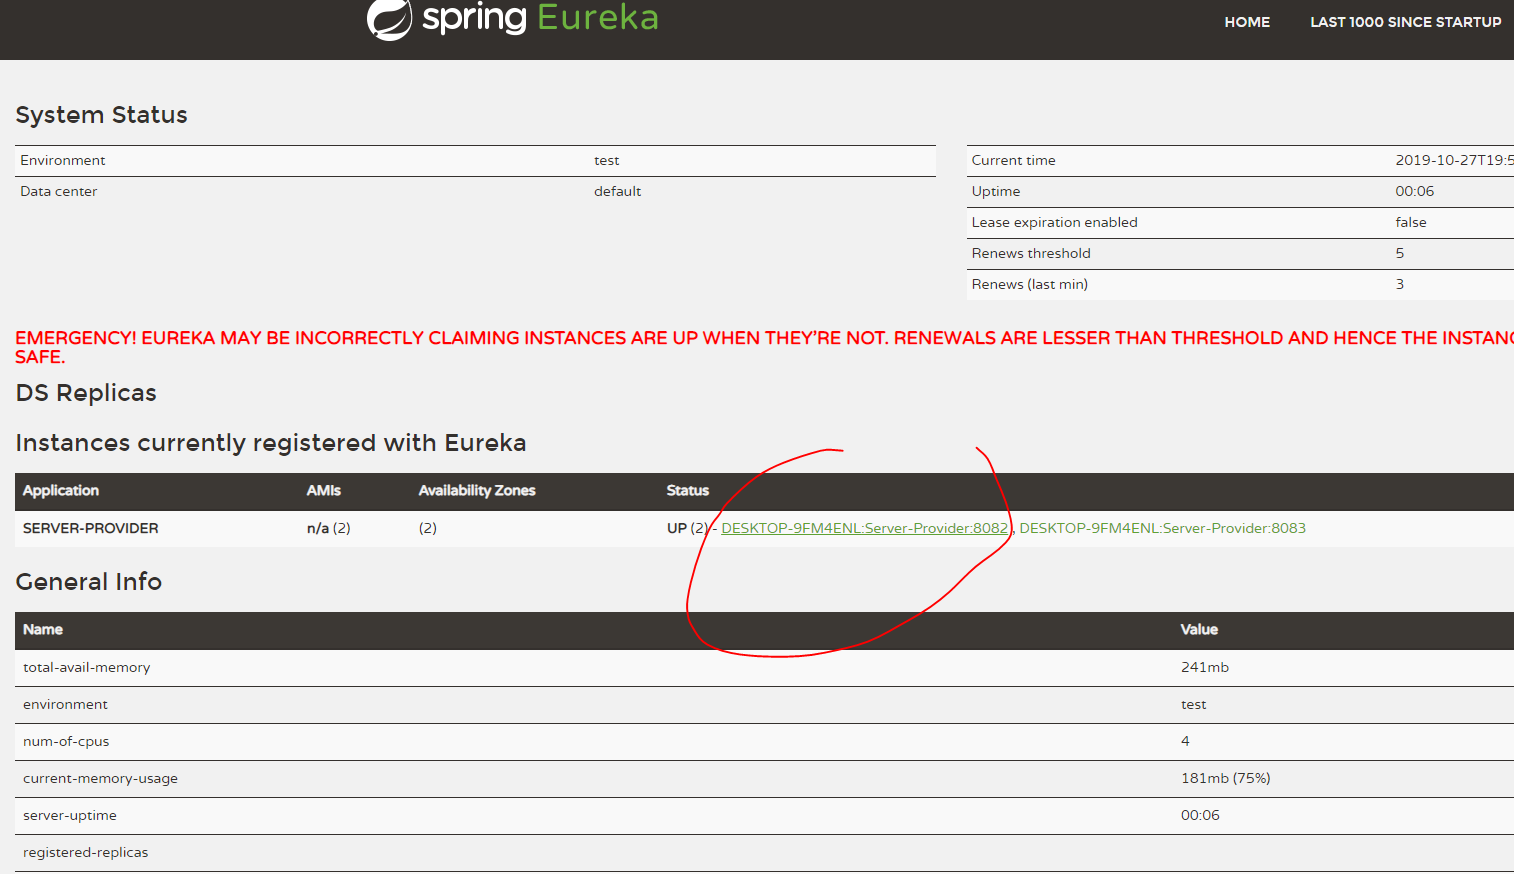Click the red EMERGENCY warning text
1514x874 pixels.
click(764, 347)
